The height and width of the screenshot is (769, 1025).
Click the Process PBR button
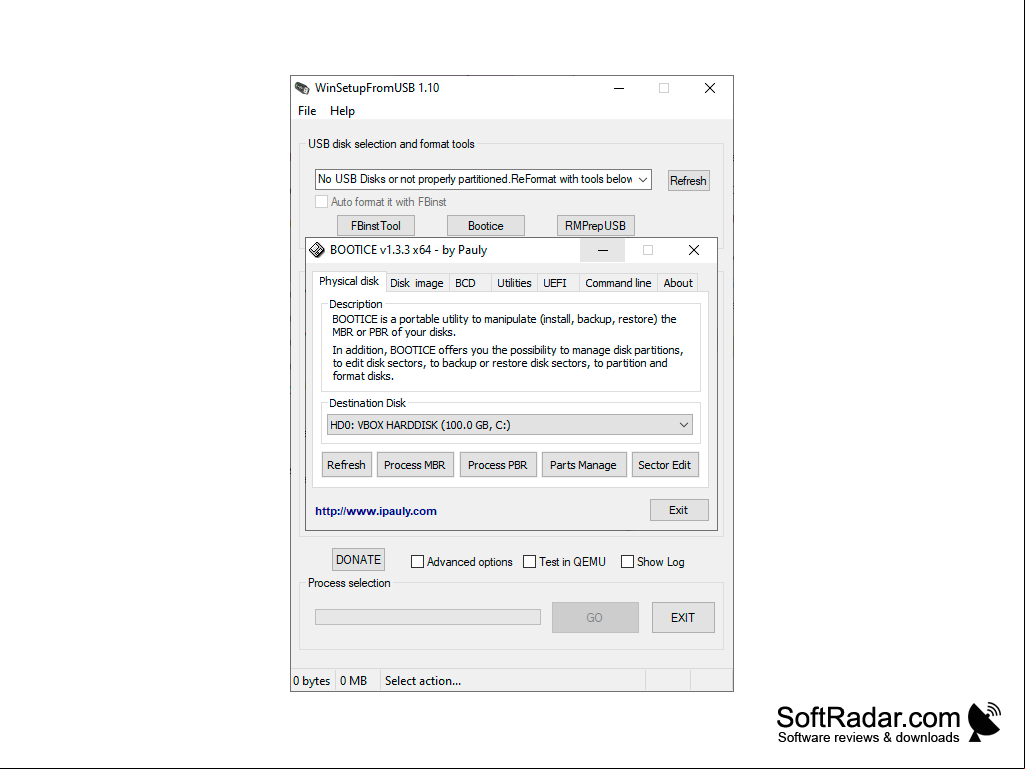[497, 465]
